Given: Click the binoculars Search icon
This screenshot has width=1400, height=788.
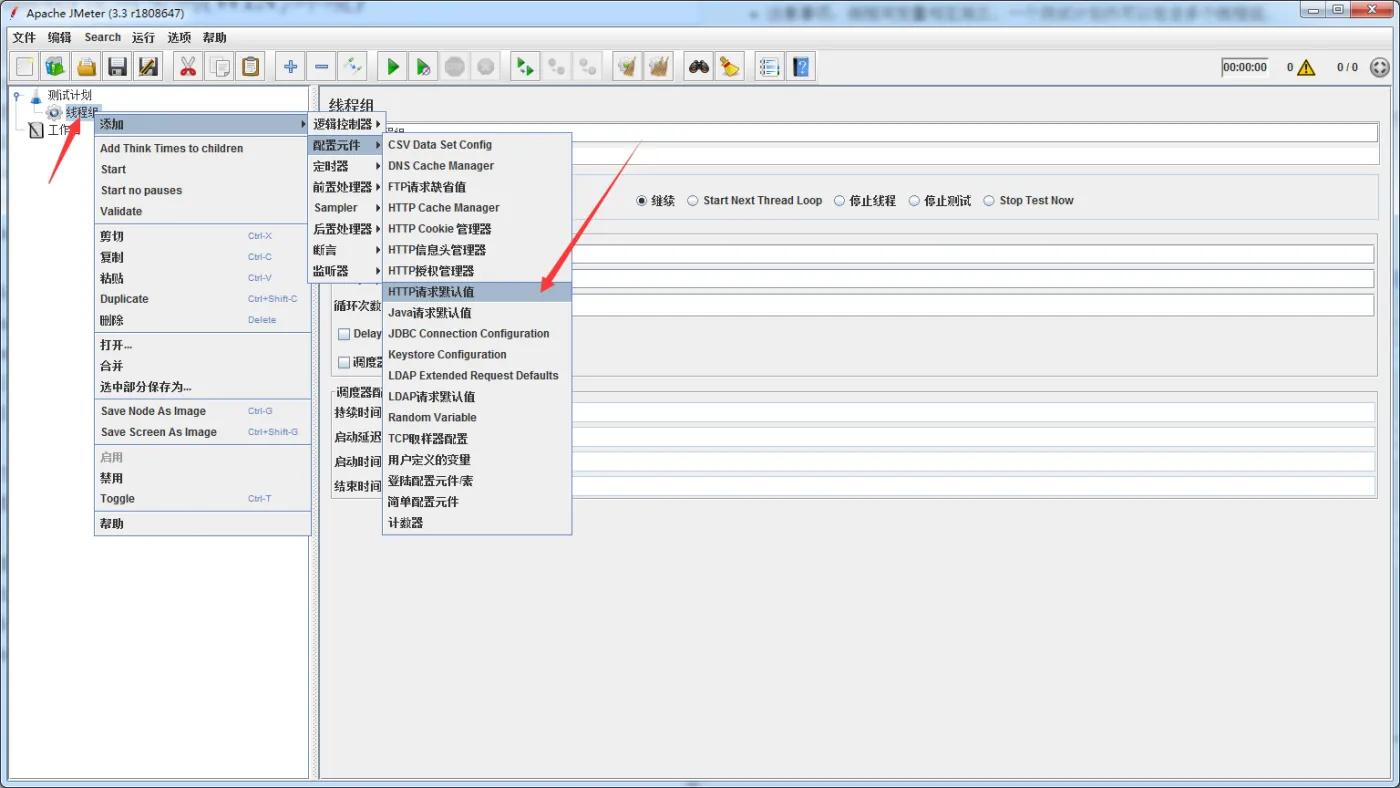Looking at the screenshot, I should tap(698, 67).
